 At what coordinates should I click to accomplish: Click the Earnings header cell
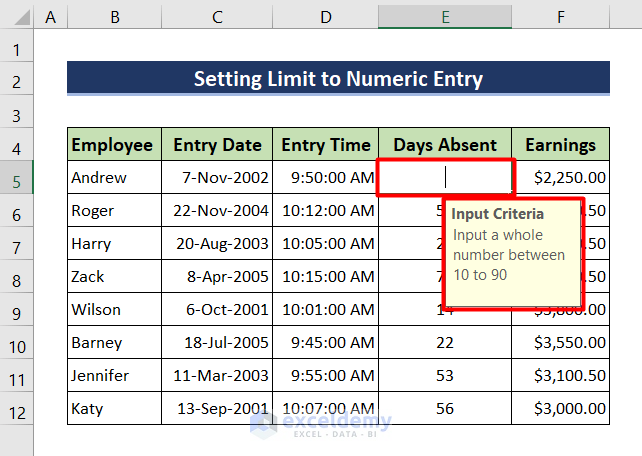click(x=560, y=145)
